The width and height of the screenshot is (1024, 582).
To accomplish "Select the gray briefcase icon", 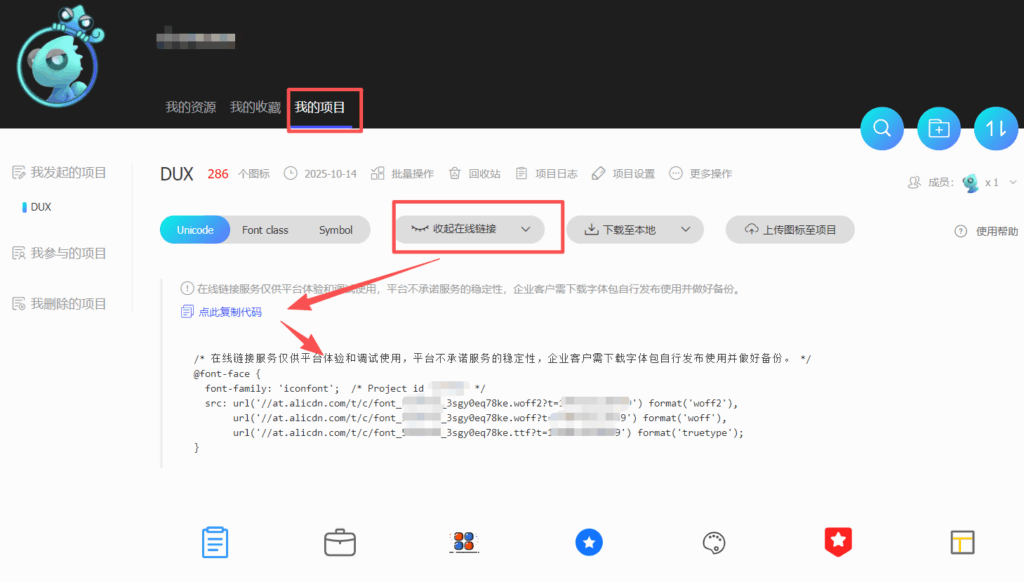I will 340,542.
